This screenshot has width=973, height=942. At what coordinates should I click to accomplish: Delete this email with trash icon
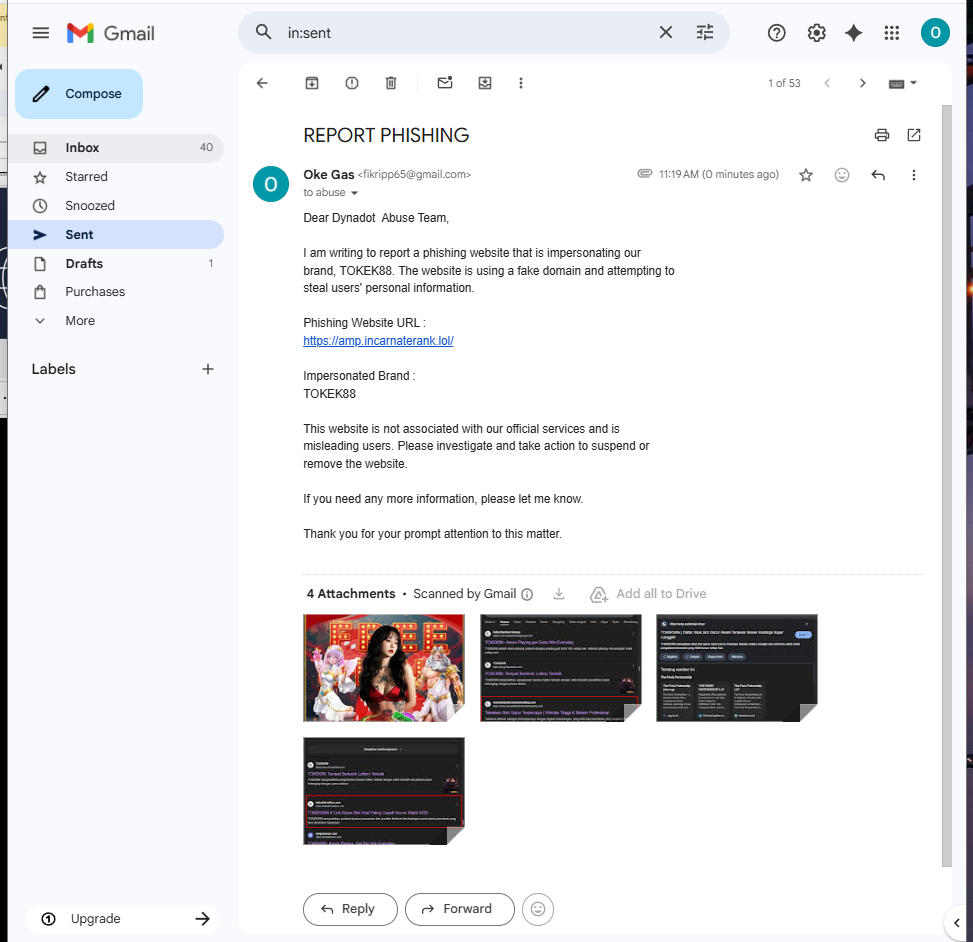tap(391, 83)
